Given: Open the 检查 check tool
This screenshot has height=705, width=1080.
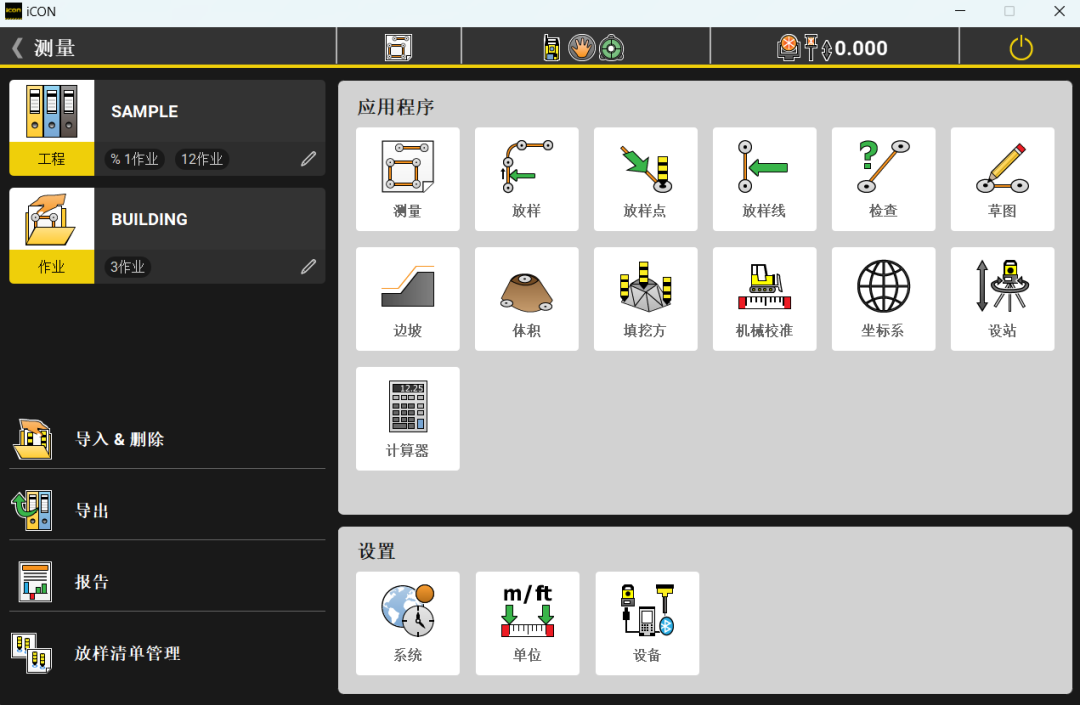Looking at the screenshot, I should point(884,179).
